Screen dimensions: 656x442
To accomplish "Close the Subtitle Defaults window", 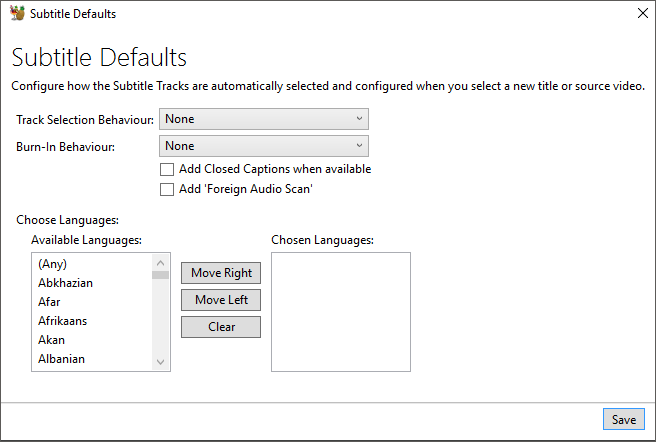I will coord(641,14).
